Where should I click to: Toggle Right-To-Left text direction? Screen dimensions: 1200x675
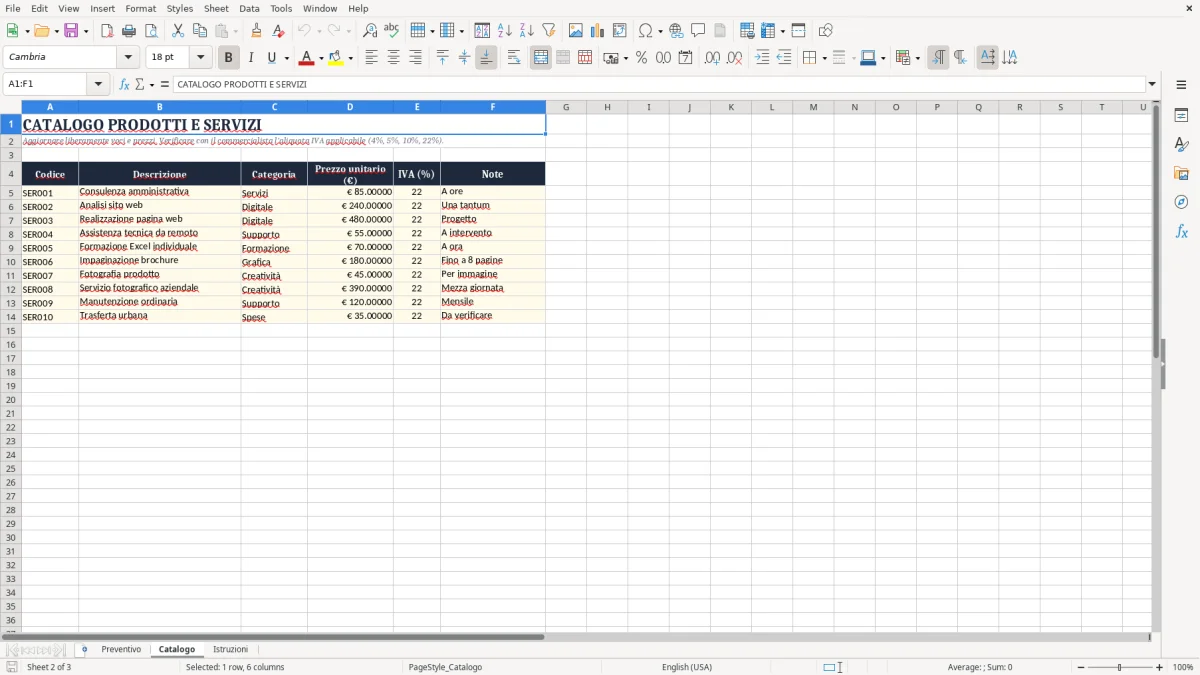[x=960, y=58]
